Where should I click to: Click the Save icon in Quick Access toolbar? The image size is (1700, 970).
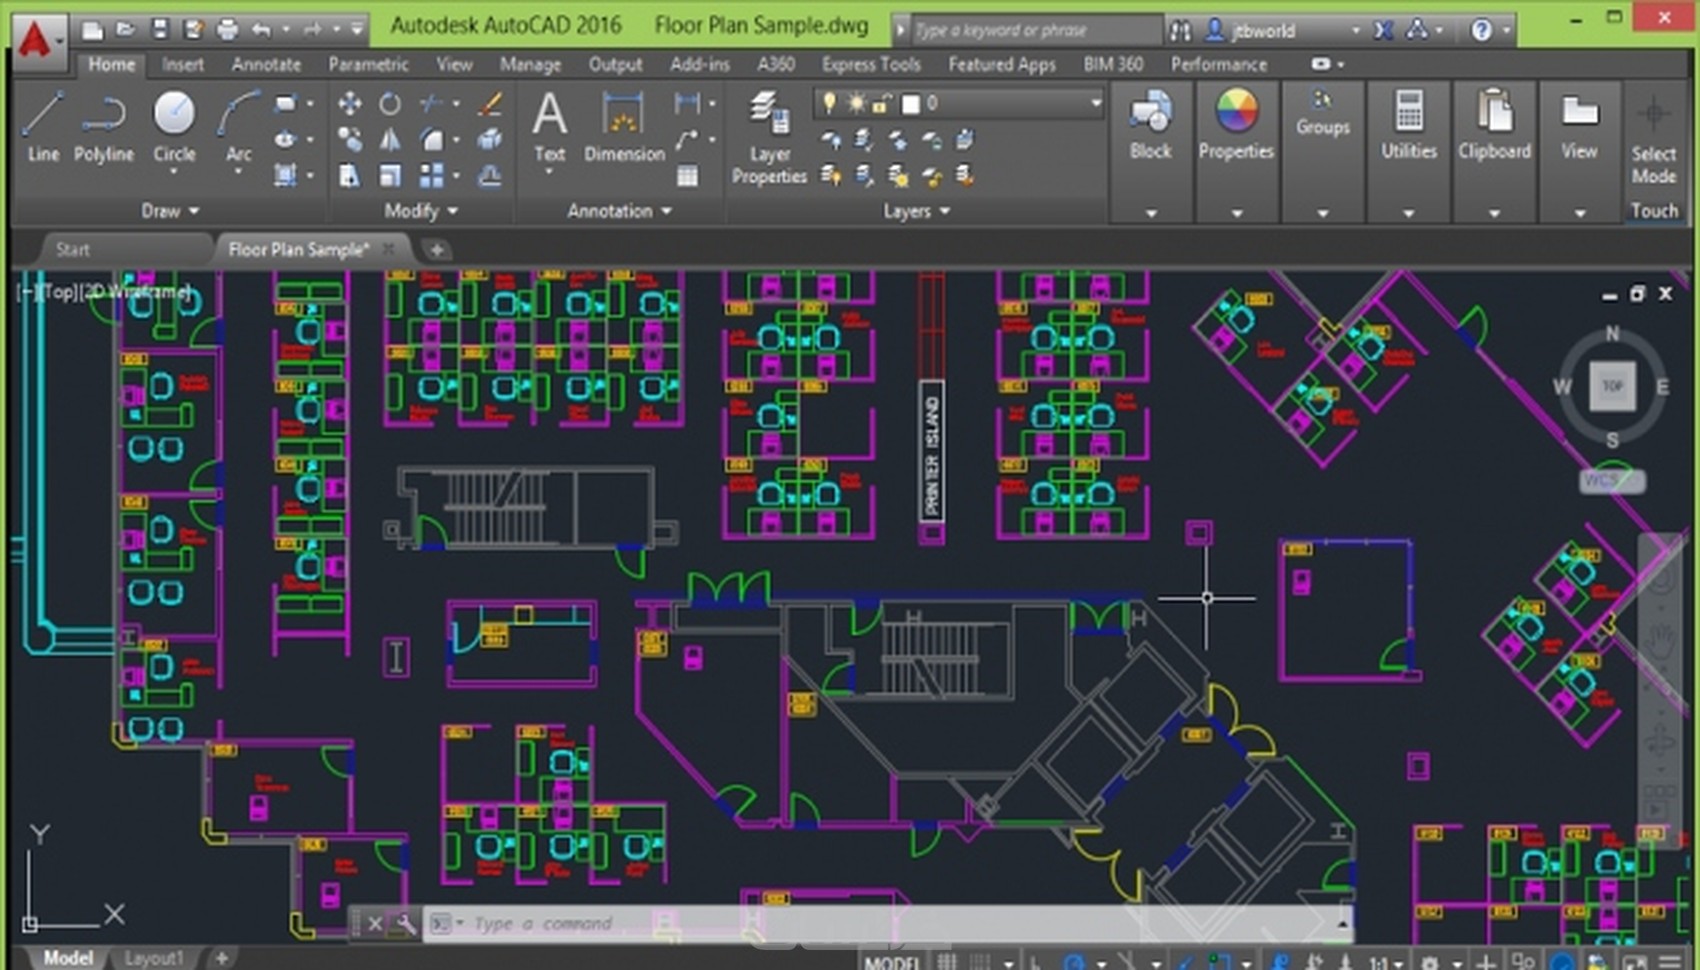click(x=159, y=30)
